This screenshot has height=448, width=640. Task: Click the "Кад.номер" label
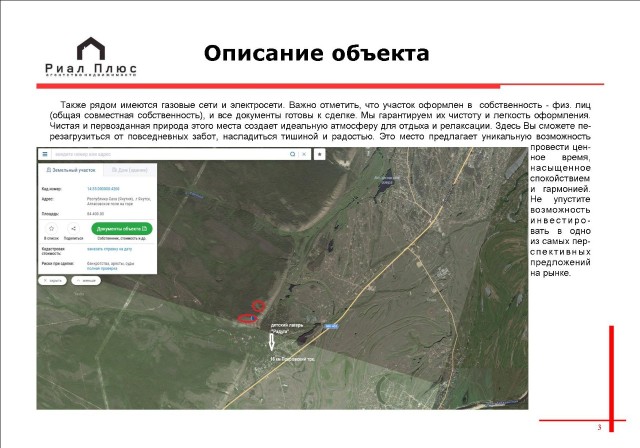click(x=51, y=189)
